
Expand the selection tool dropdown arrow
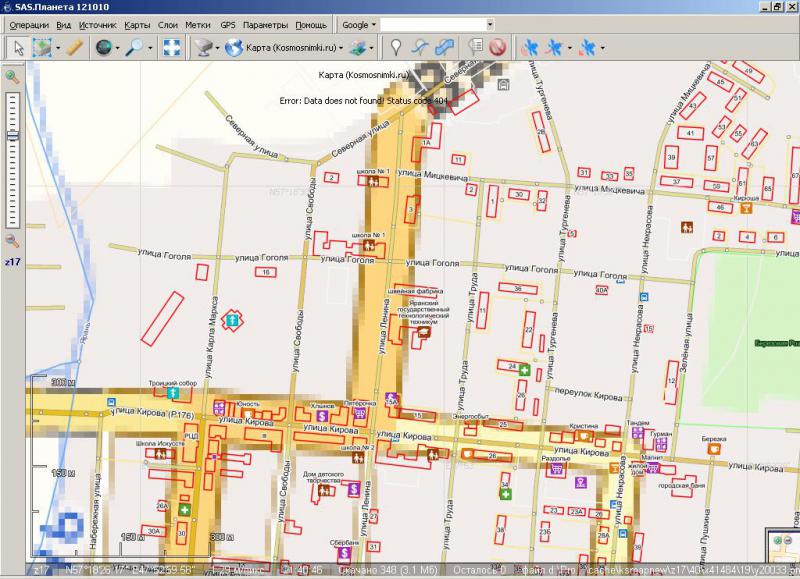[57, 47]
